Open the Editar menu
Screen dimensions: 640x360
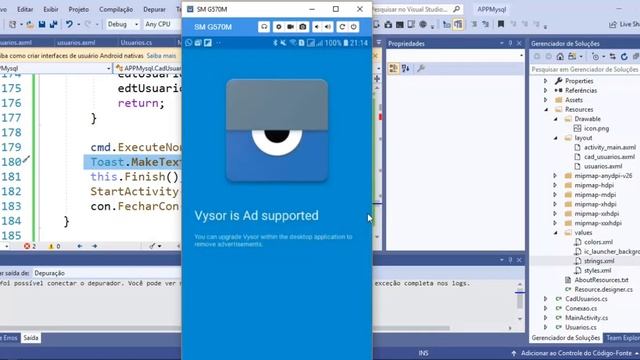tap(25, 9)
